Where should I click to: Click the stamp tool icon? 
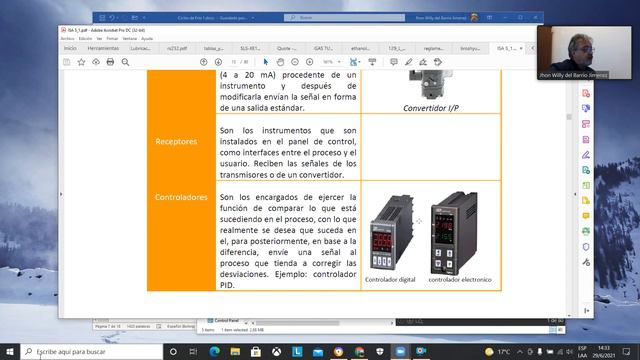pyautogui.click(x=438, y=62)
